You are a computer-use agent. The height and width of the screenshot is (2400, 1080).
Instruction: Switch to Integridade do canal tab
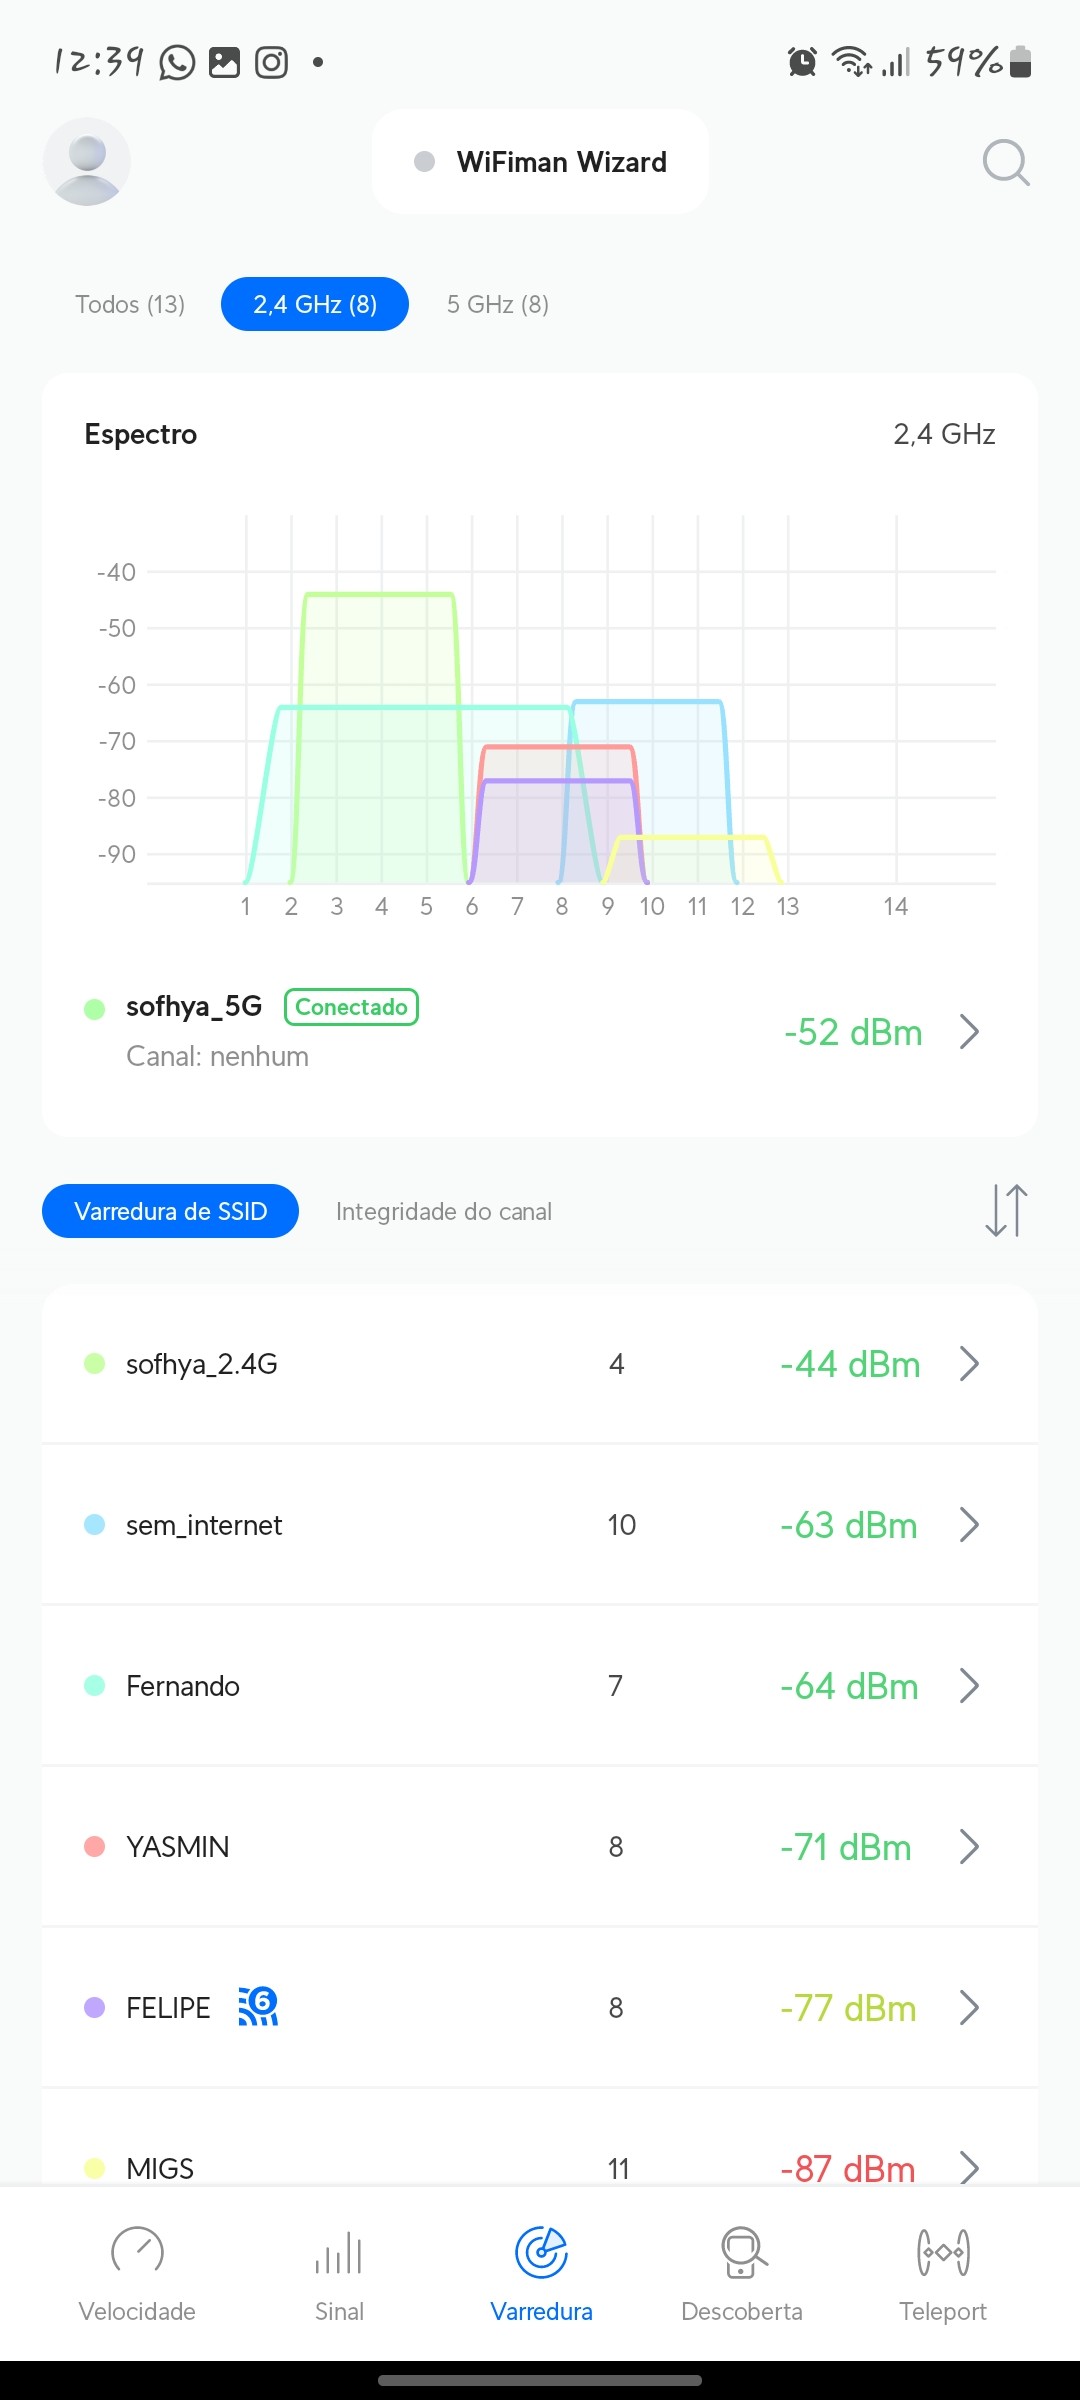[x=444, y=1211]
